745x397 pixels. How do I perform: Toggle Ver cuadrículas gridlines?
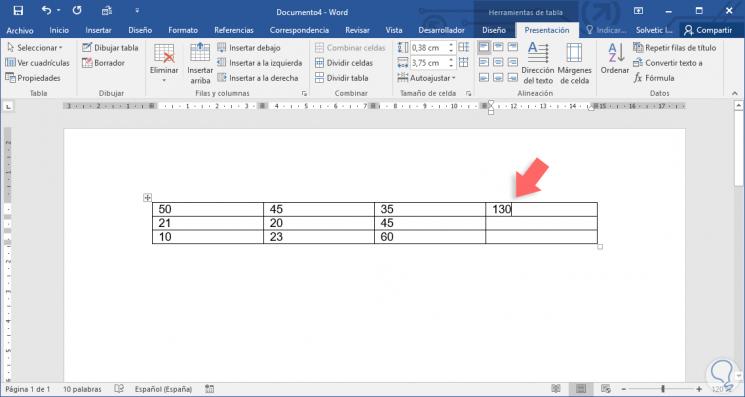38,63
